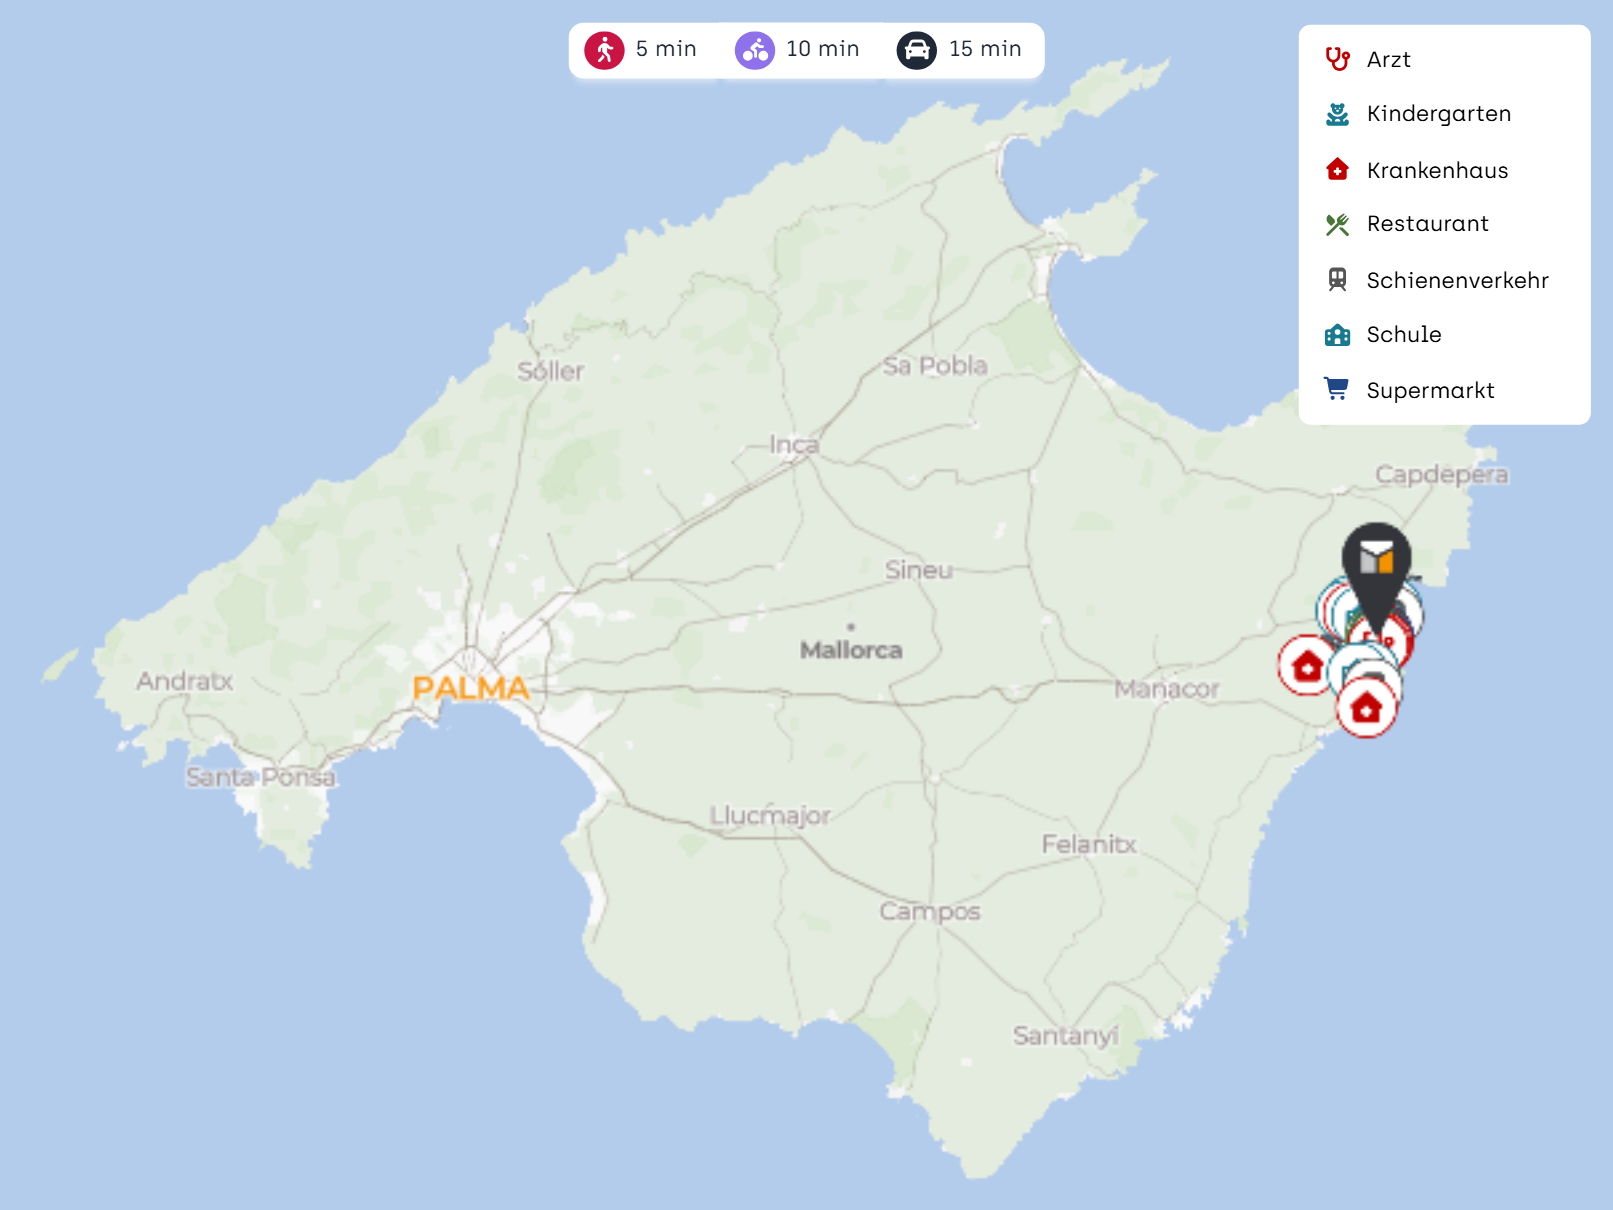Select the southernmost hospital map marker
The width and height of the screenshot is (1613, 1210).
tap(1366, 709)
